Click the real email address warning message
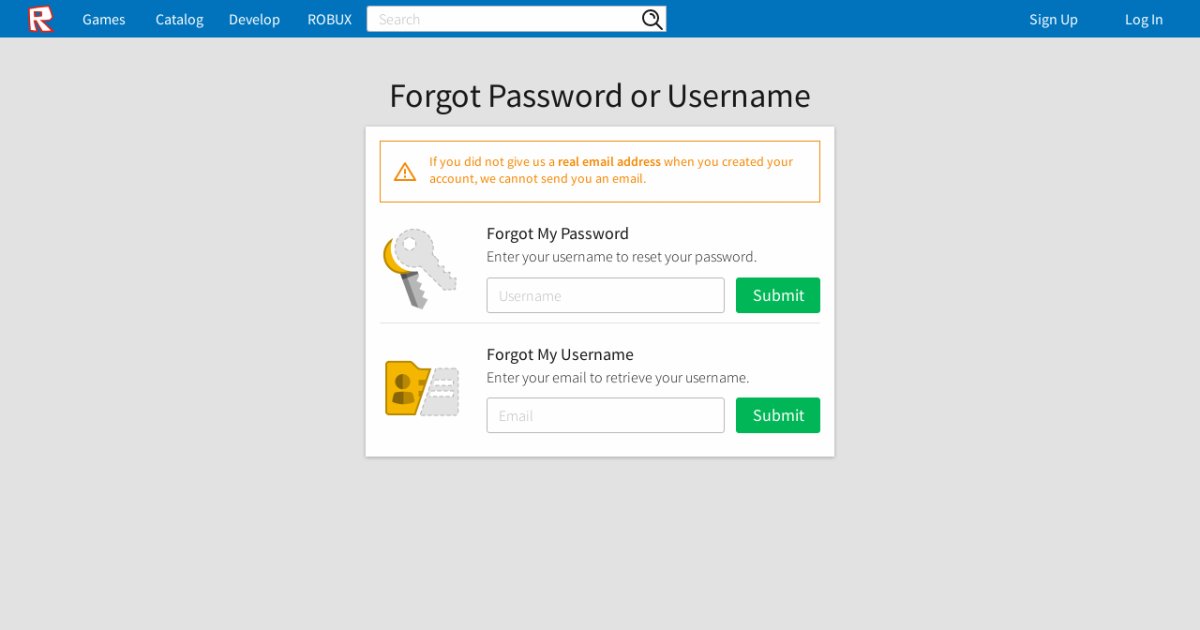Viewport: 1200px width, 630px height. pyautogui.click(x=610, y=170)
